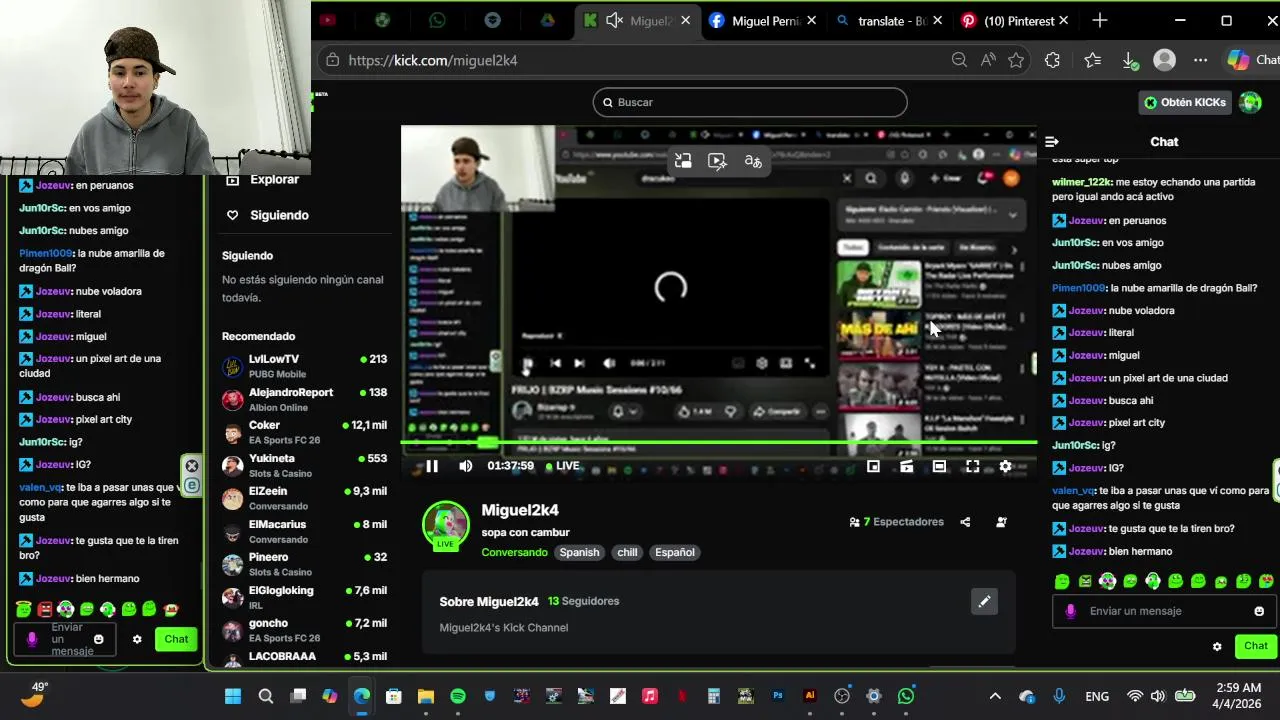
Task: Mute the Kick player volume icon
Action: click(465, 466)
